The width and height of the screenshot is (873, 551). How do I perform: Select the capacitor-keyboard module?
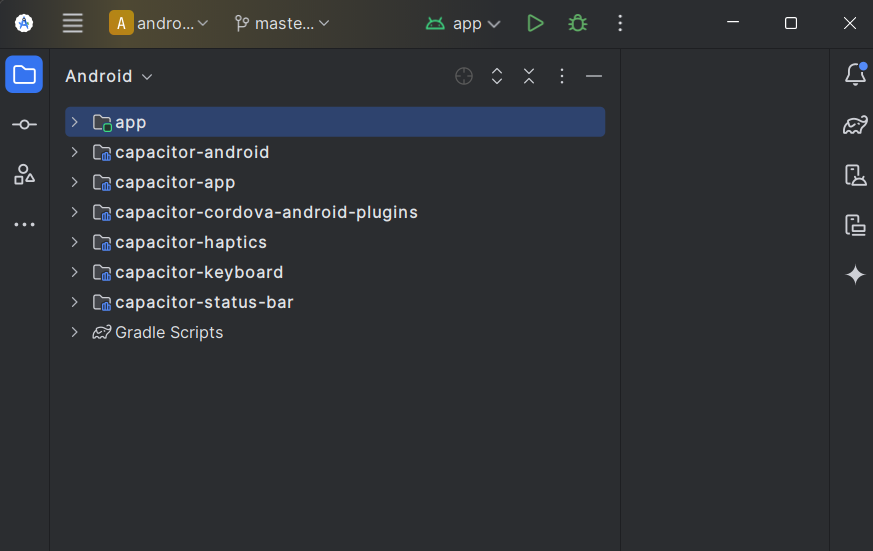[x=199, y=272]
